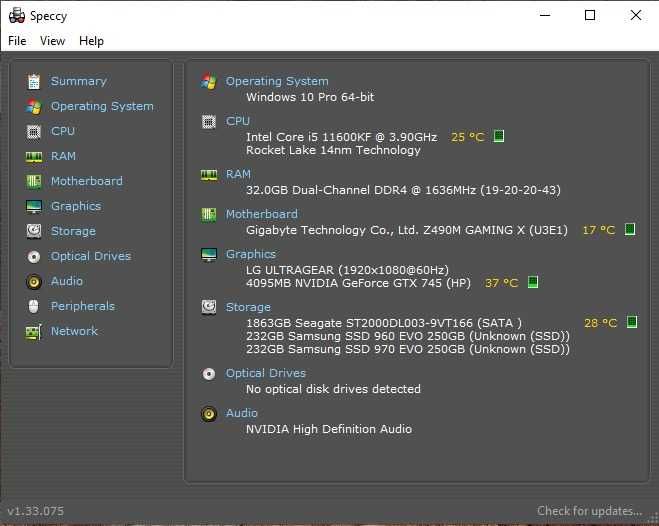
Task: Click the green GPU temperature indicator
Action: pos(532,282)
